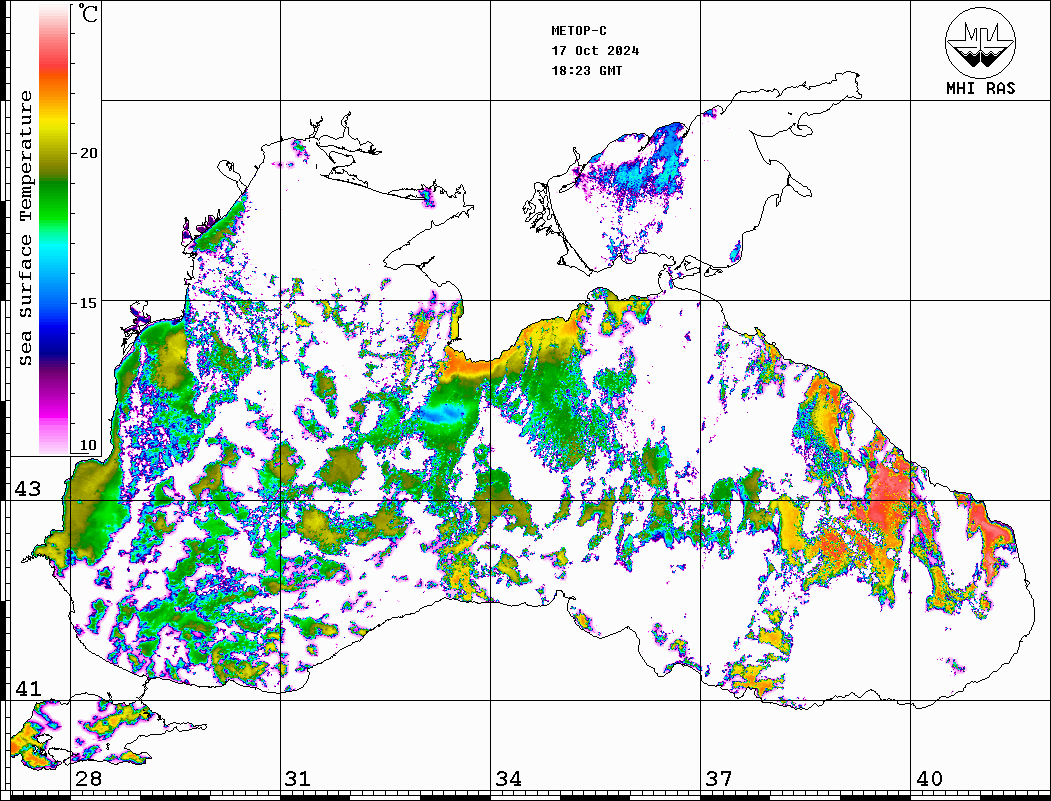This screenshot has height=801, width=1051.
Task: Click the green section of the color scale bar
Action: pyautogui.click(x=54, y=201)
